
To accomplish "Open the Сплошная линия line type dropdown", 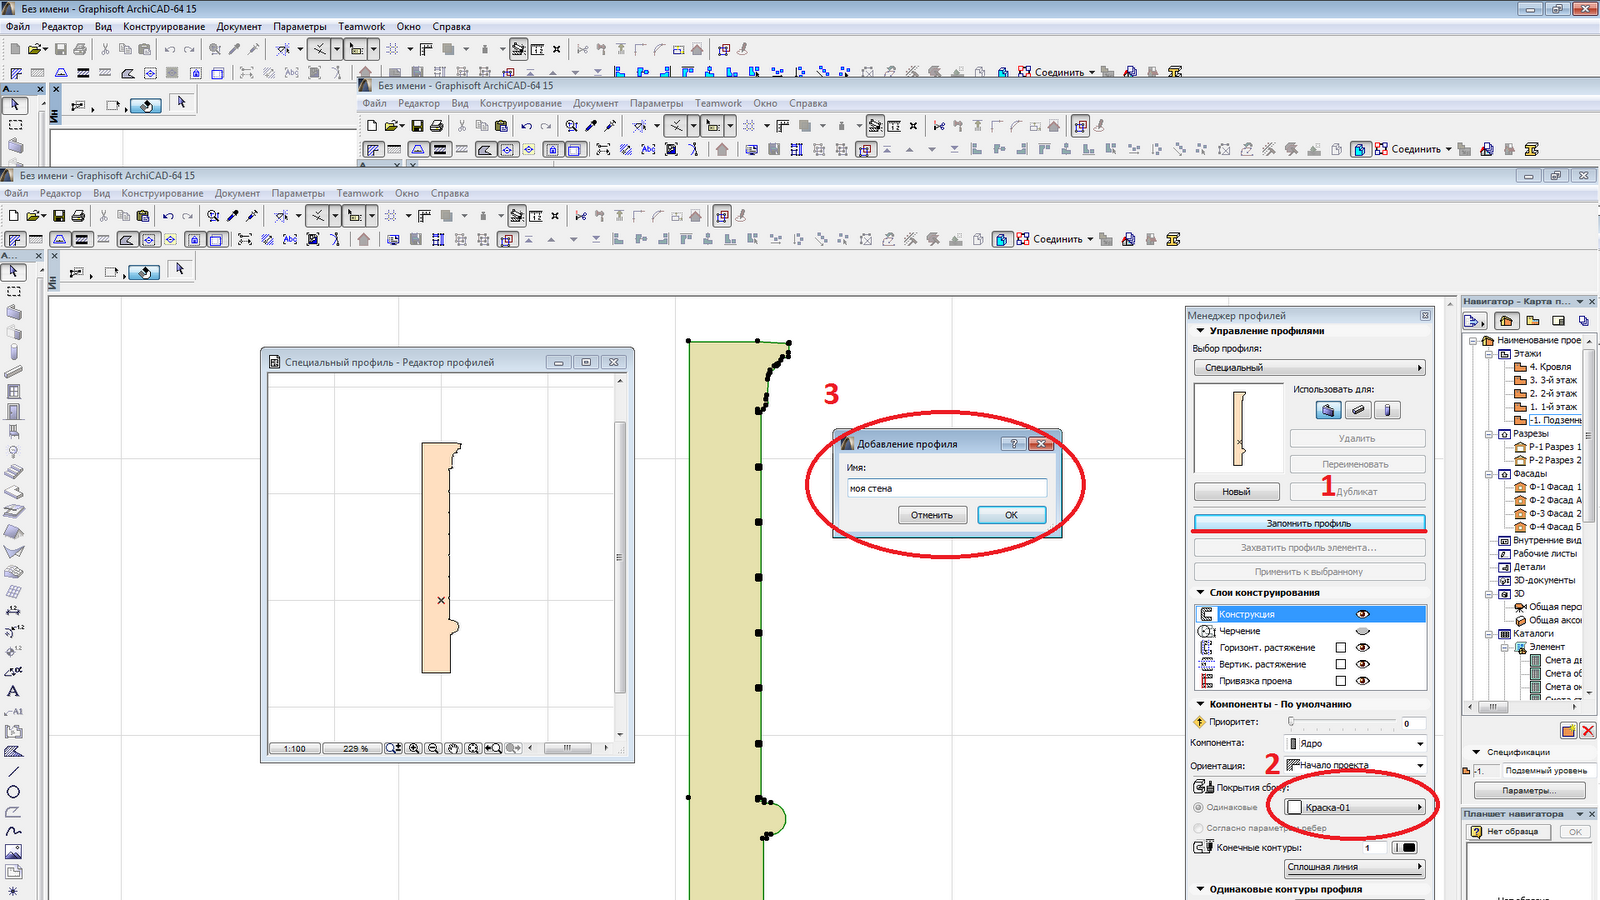I will 1355,867.
